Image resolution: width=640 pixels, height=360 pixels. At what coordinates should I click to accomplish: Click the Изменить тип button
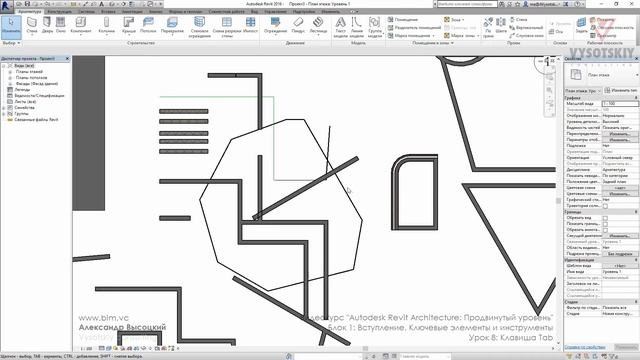tap(621, 91)
